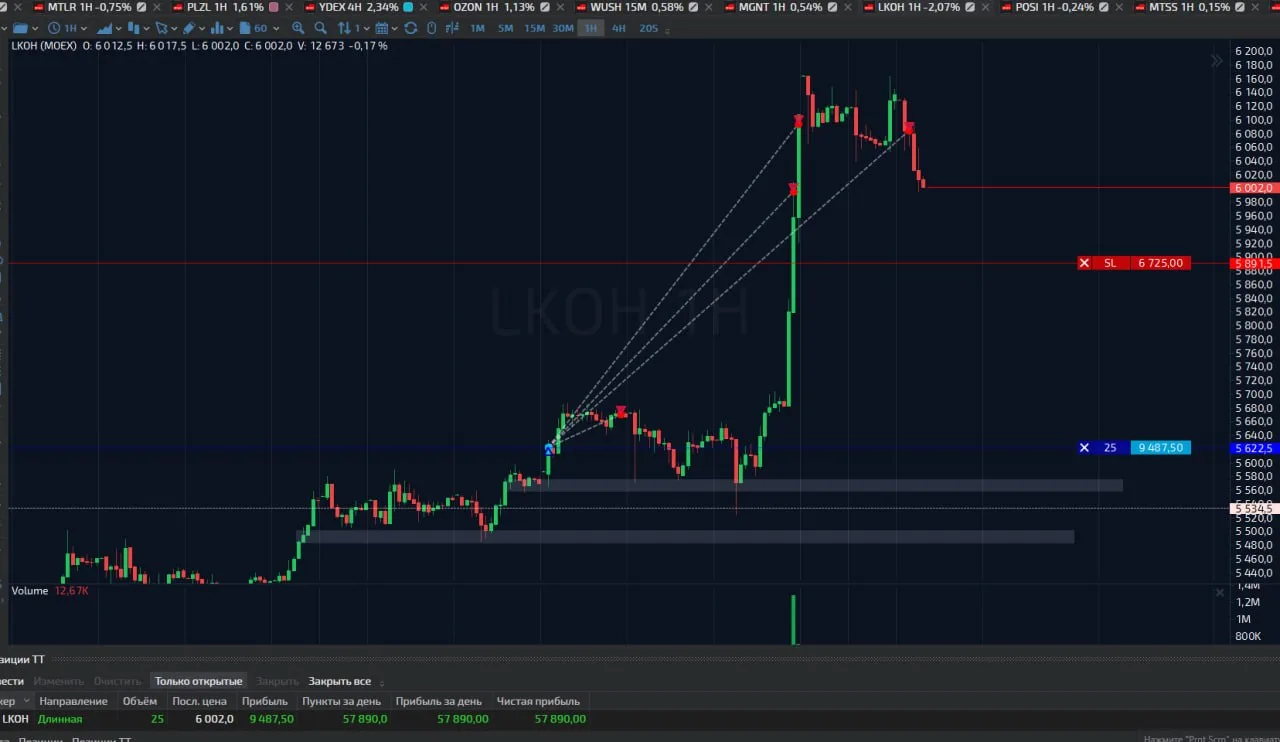1280x742 pixels.
Task: Select the pencil drawing tool
Action: tap(189, 28)
